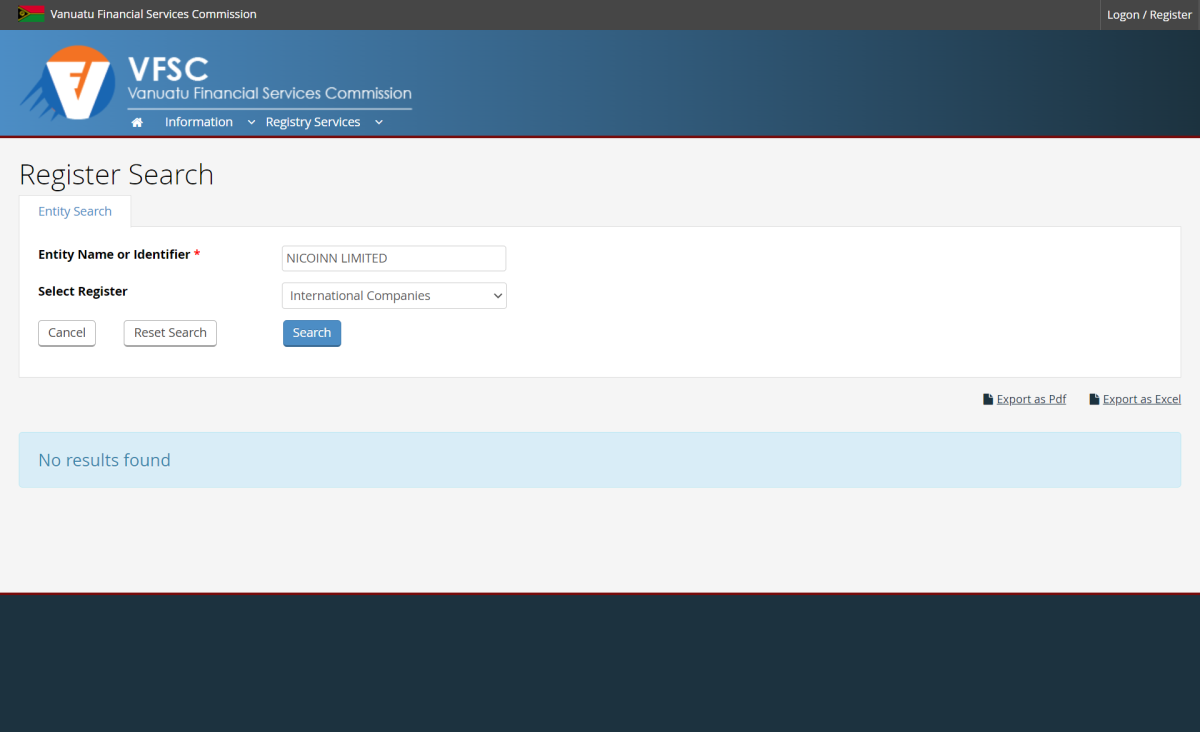Click the No results found banner
Screen dimensions: 1200x732
coord(599,460)
